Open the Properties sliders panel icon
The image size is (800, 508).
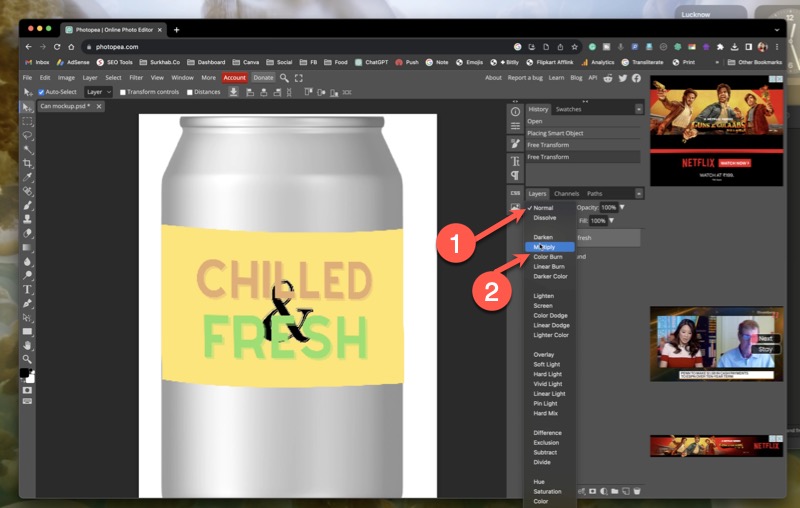coord(515,125)
